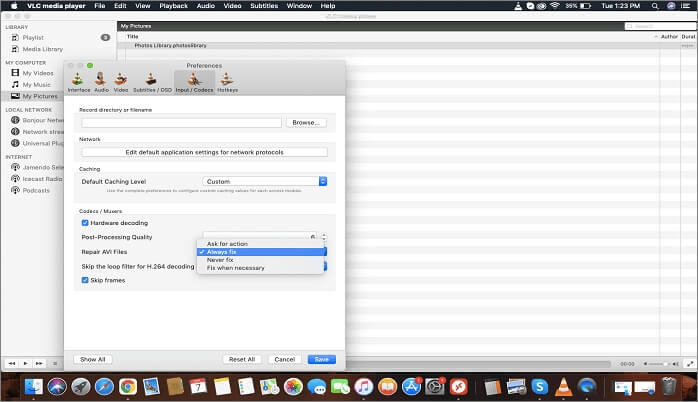The width and height of the screenshot is (698, 402).
Task: Choose 'Ask for action' from the list
Action: tap(227, 244)
